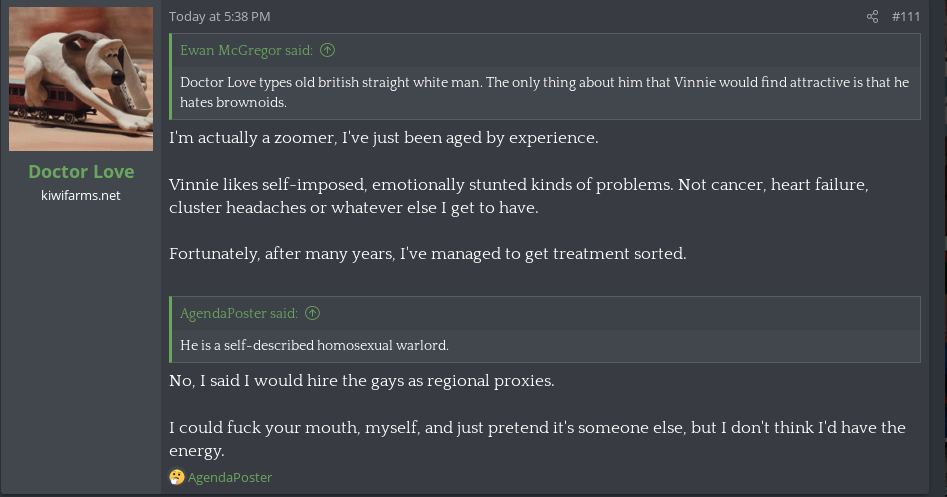Click the share icon beside post #111
947x497 pixels.
(x=872, y=17)
